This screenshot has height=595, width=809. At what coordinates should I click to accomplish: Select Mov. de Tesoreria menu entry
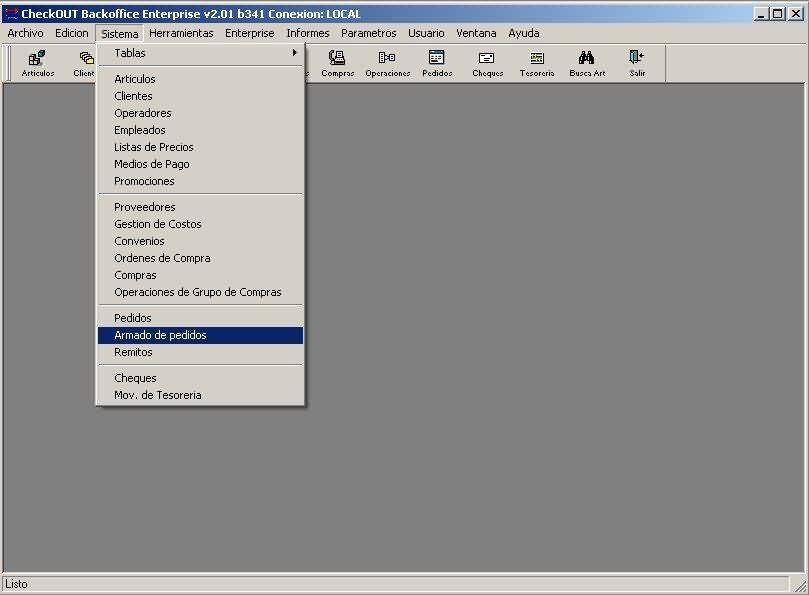[200, 395]
